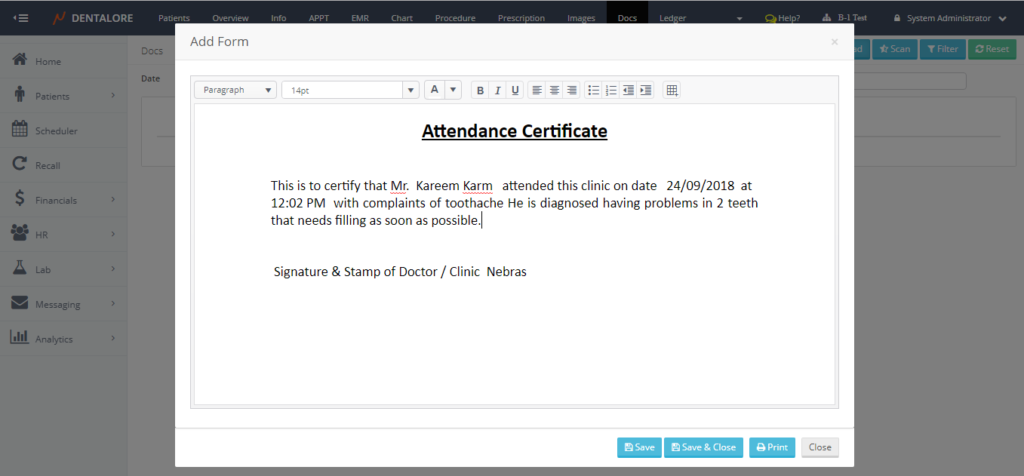Viewport: 1024px width, 476px height.
Task: Insert a numbered list
Action: (x=611, y=90)
